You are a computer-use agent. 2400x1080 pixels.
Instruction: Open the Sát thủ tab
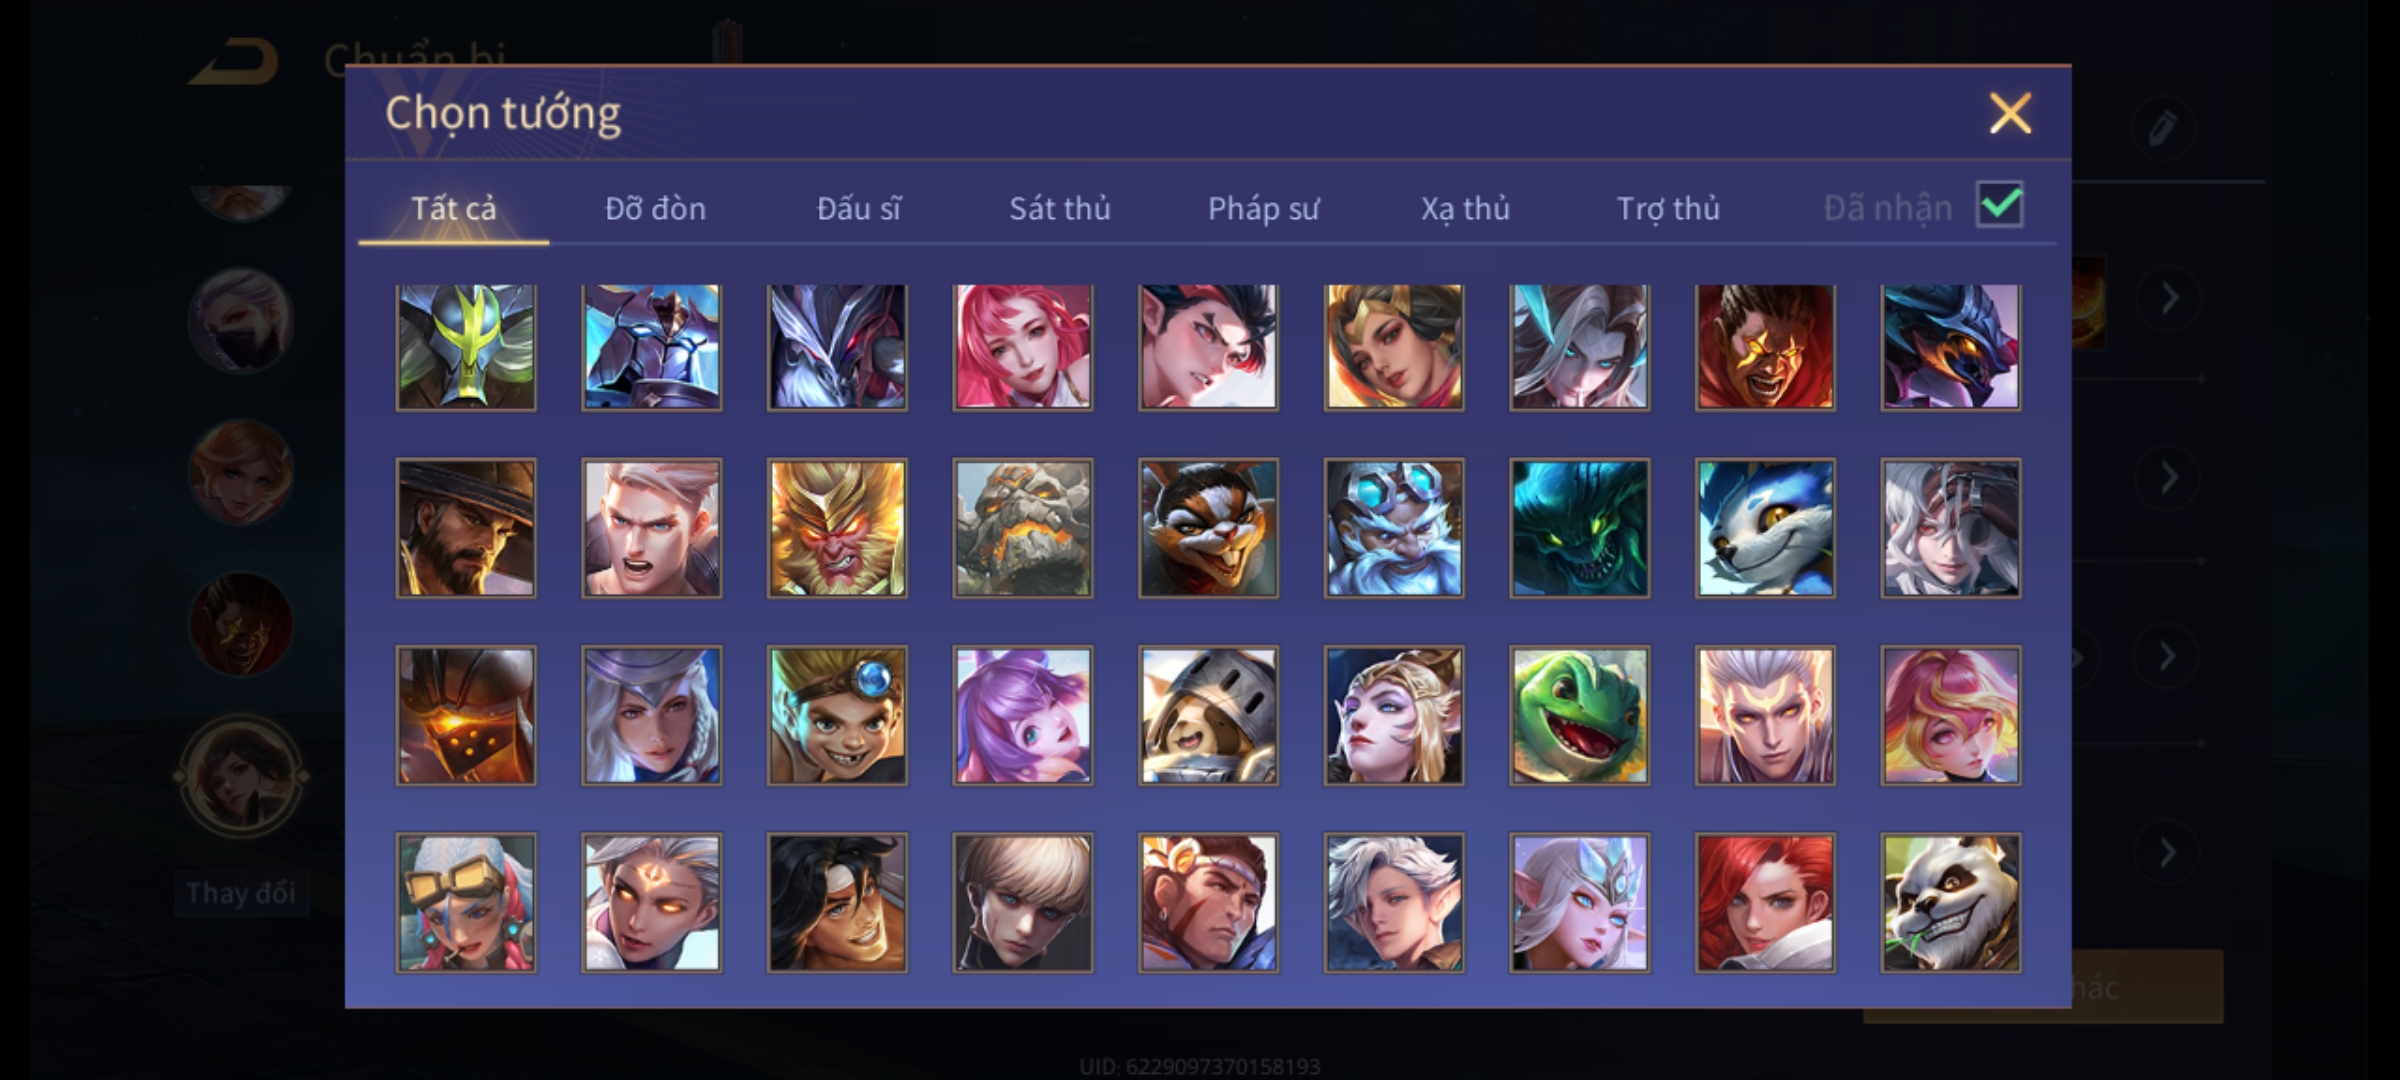pos(1059,208)
